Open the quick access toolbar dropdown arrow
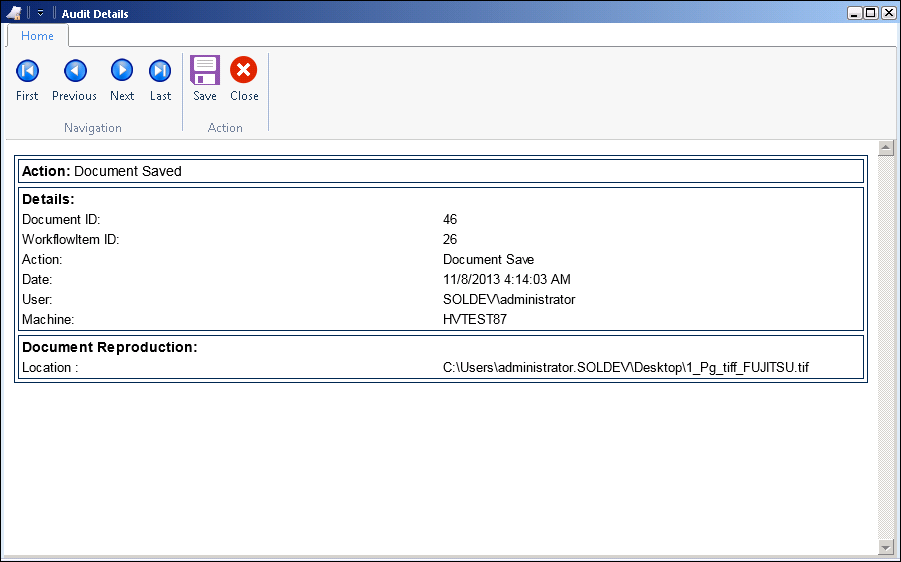The width and height of the screenshot is (901, 562). coord(40,13)
